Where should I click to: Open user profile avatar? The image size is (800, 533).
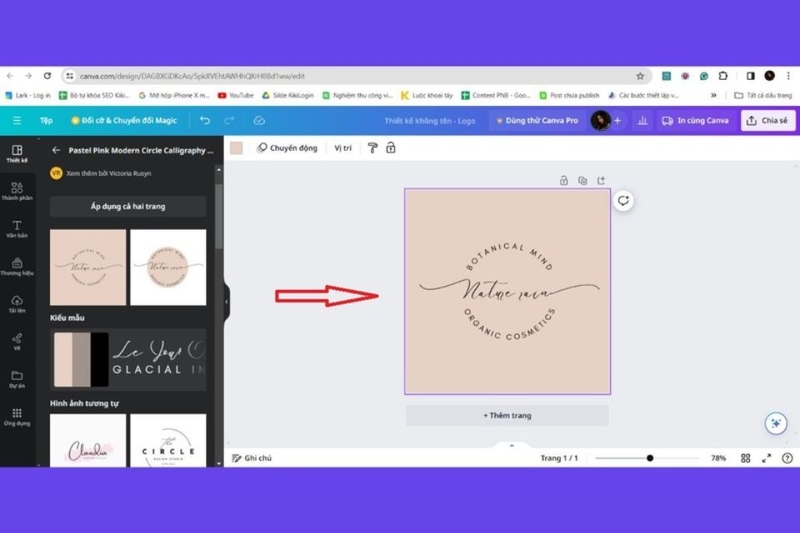(x=601, y=120)
